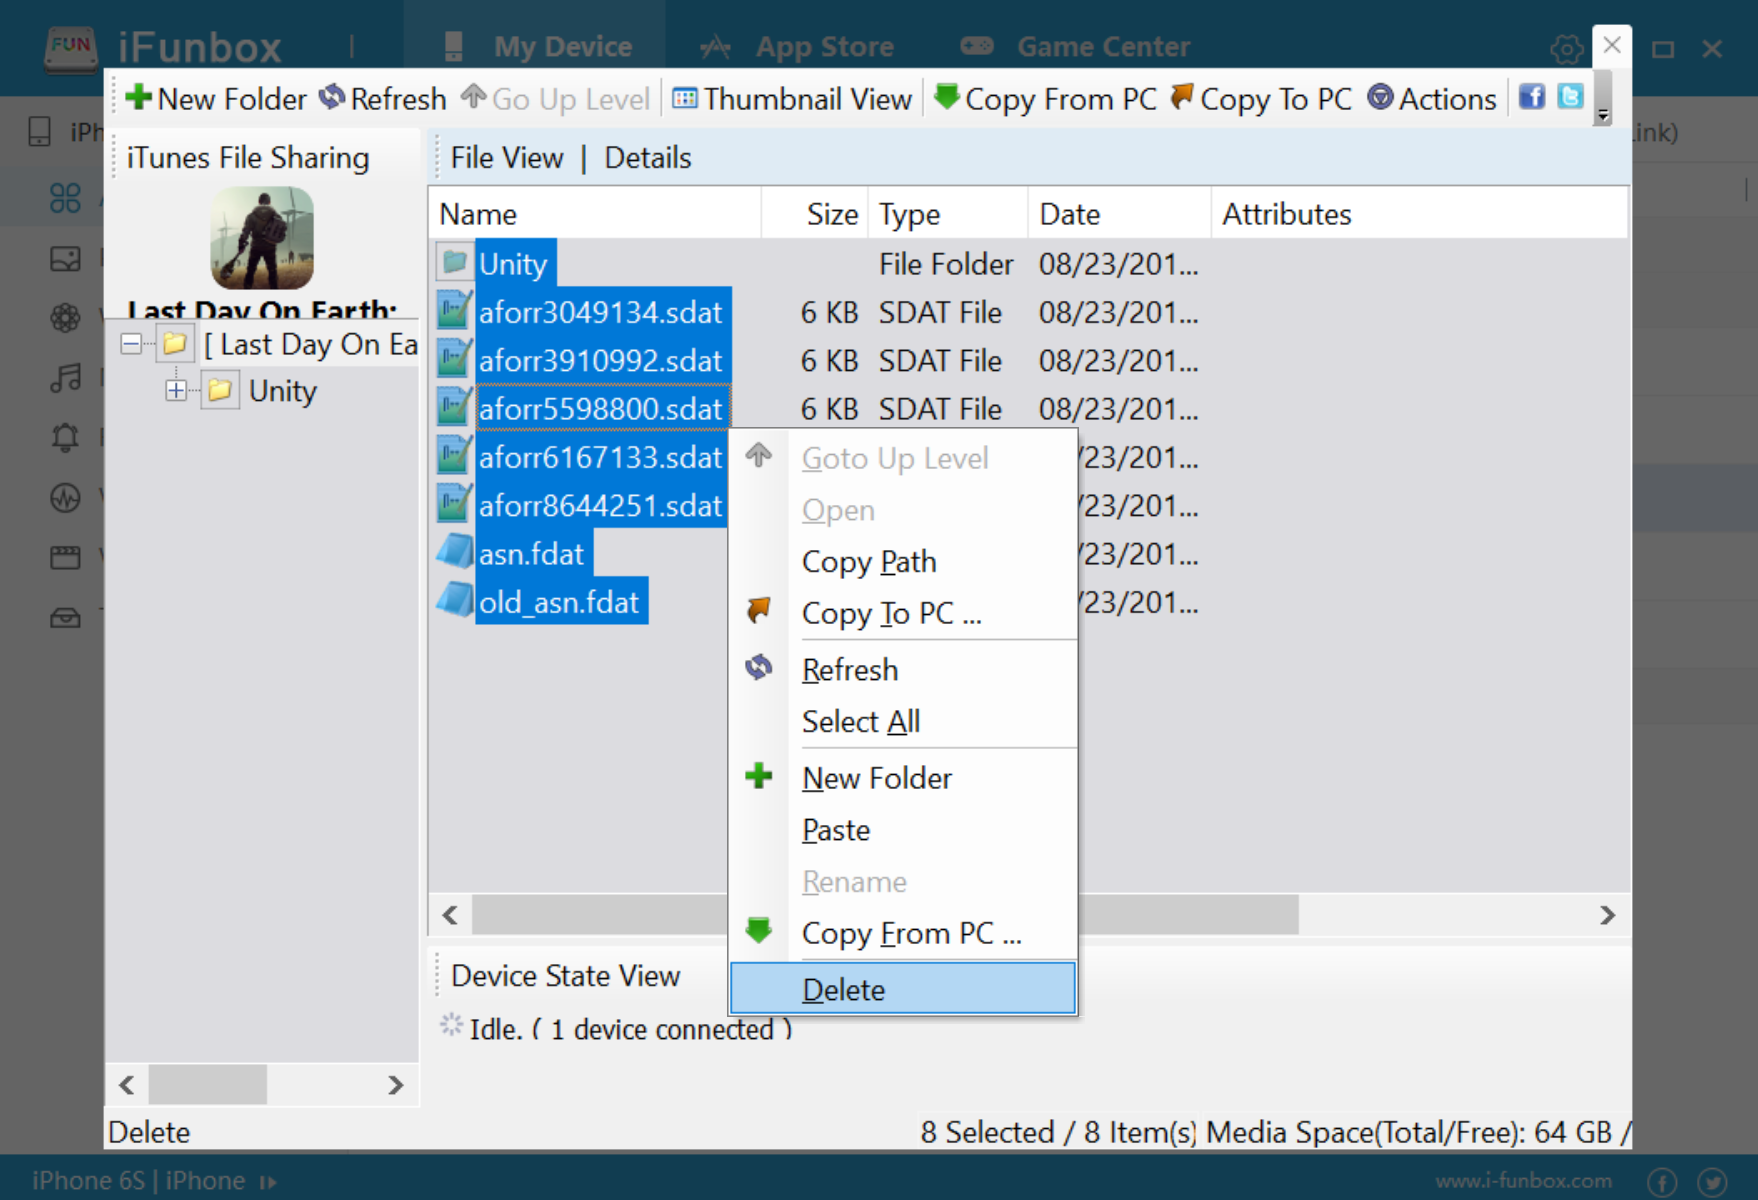
Task: Click the tree panel scrollbar thumb
Action: (208, 1085)
